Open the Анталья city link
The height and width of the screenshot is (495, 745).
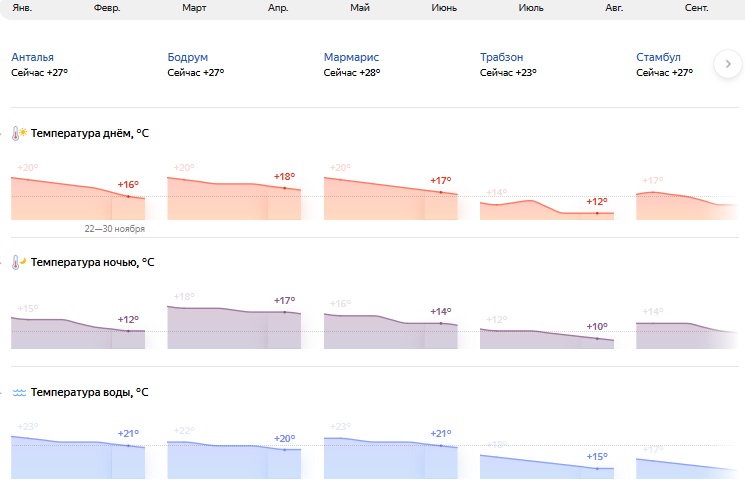(33, 57)
